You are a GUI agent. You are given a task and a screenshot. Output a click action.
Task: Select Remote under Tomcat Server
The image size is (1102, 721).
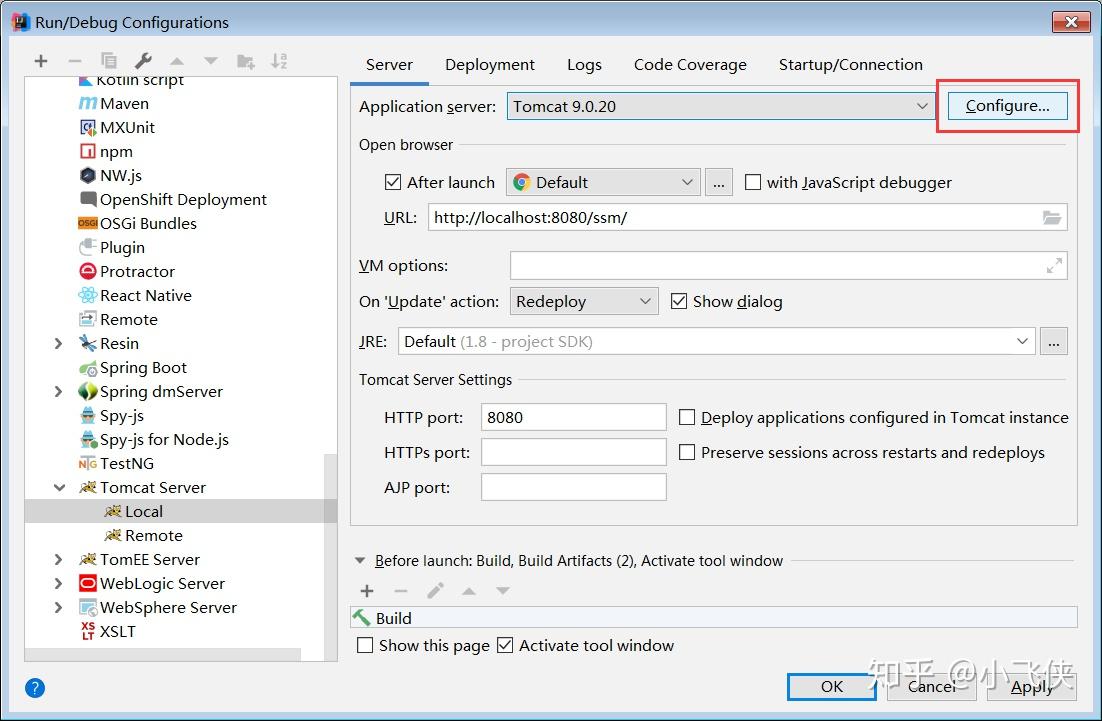[154, 535]
